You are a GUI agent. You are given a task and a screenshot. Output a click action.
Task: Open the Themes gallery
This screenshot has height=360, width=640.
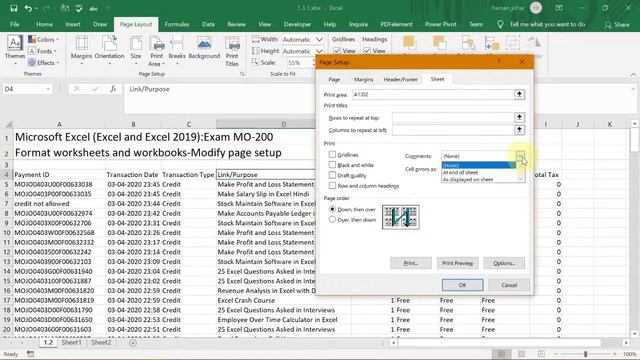pyautogui.click(x=15, y=50)
